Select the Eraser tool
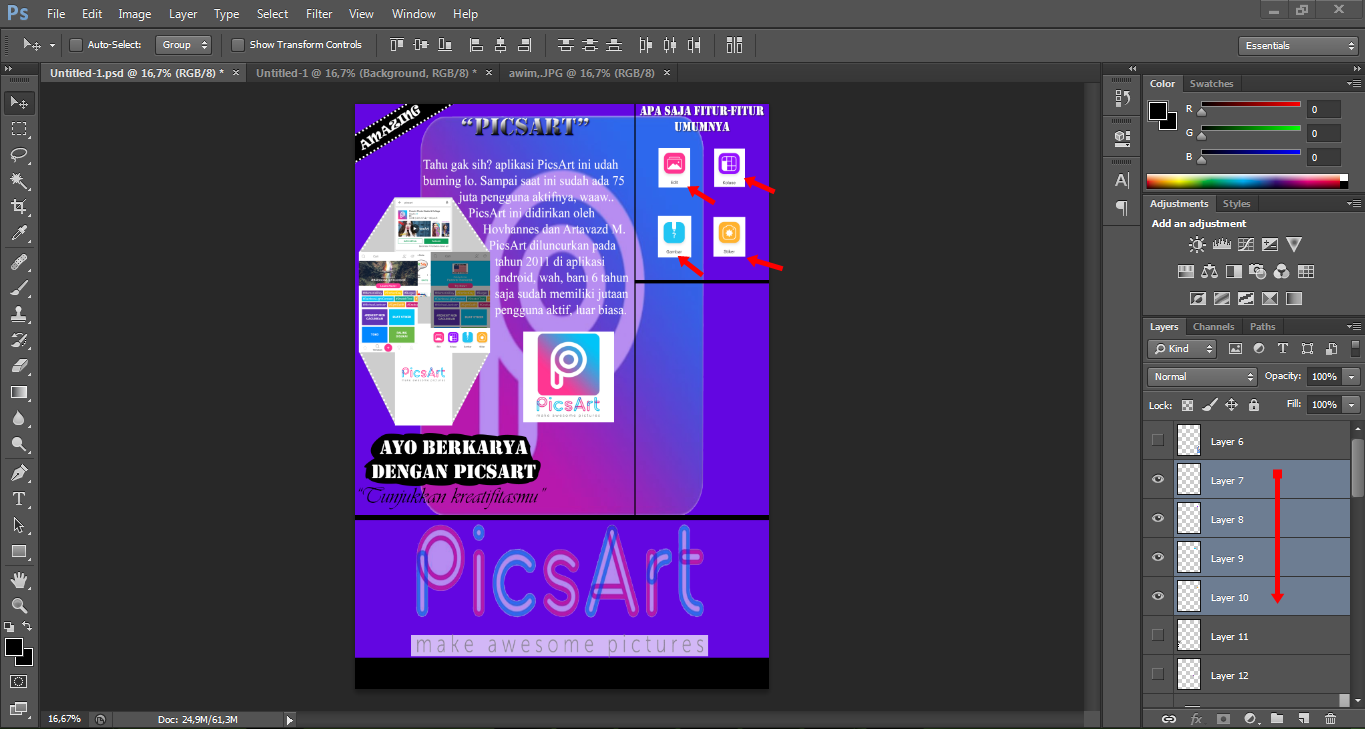 [19, 366]
